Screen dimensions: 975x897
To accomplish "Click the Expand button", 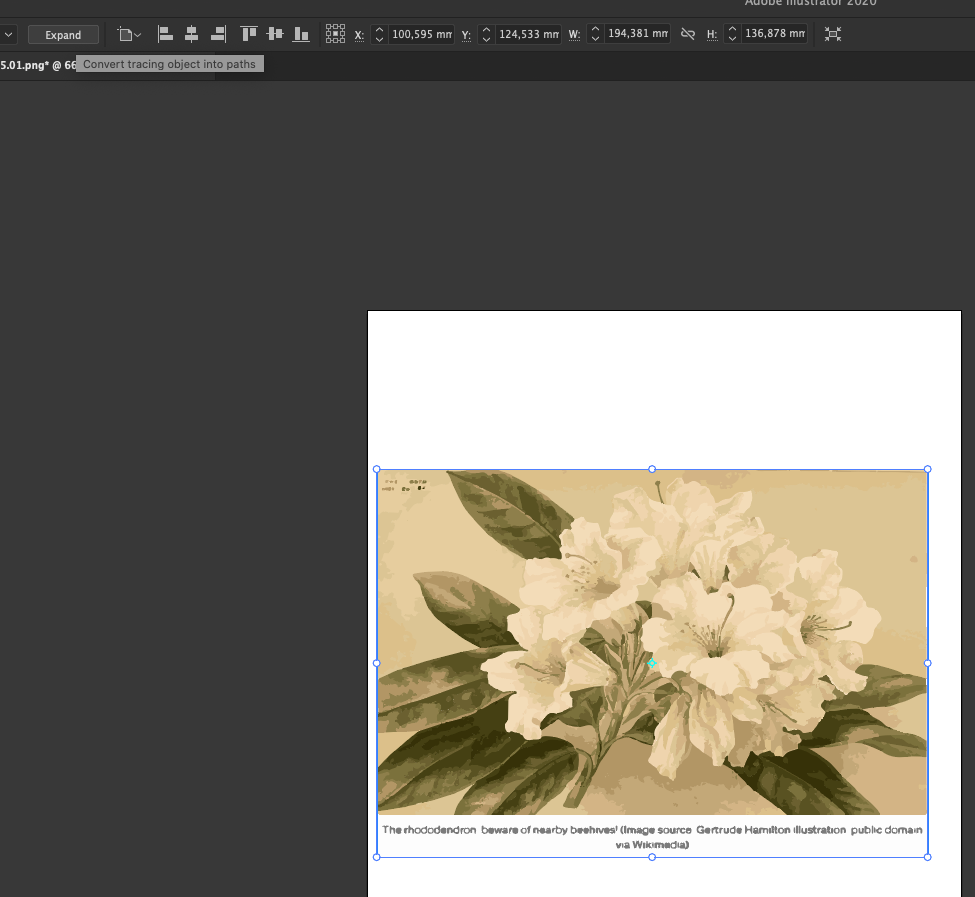I will pyautogui.click(x=63, y=35).
